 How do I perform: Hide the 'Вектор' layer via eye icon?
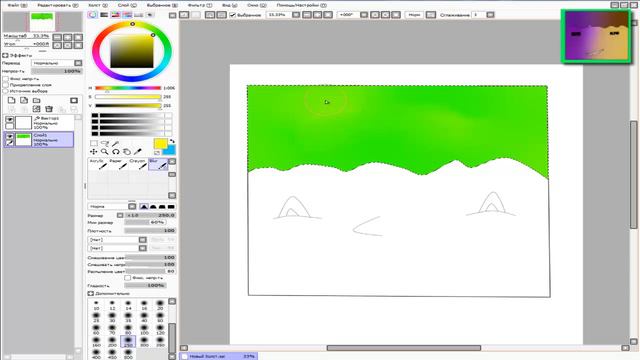[9, 119]
